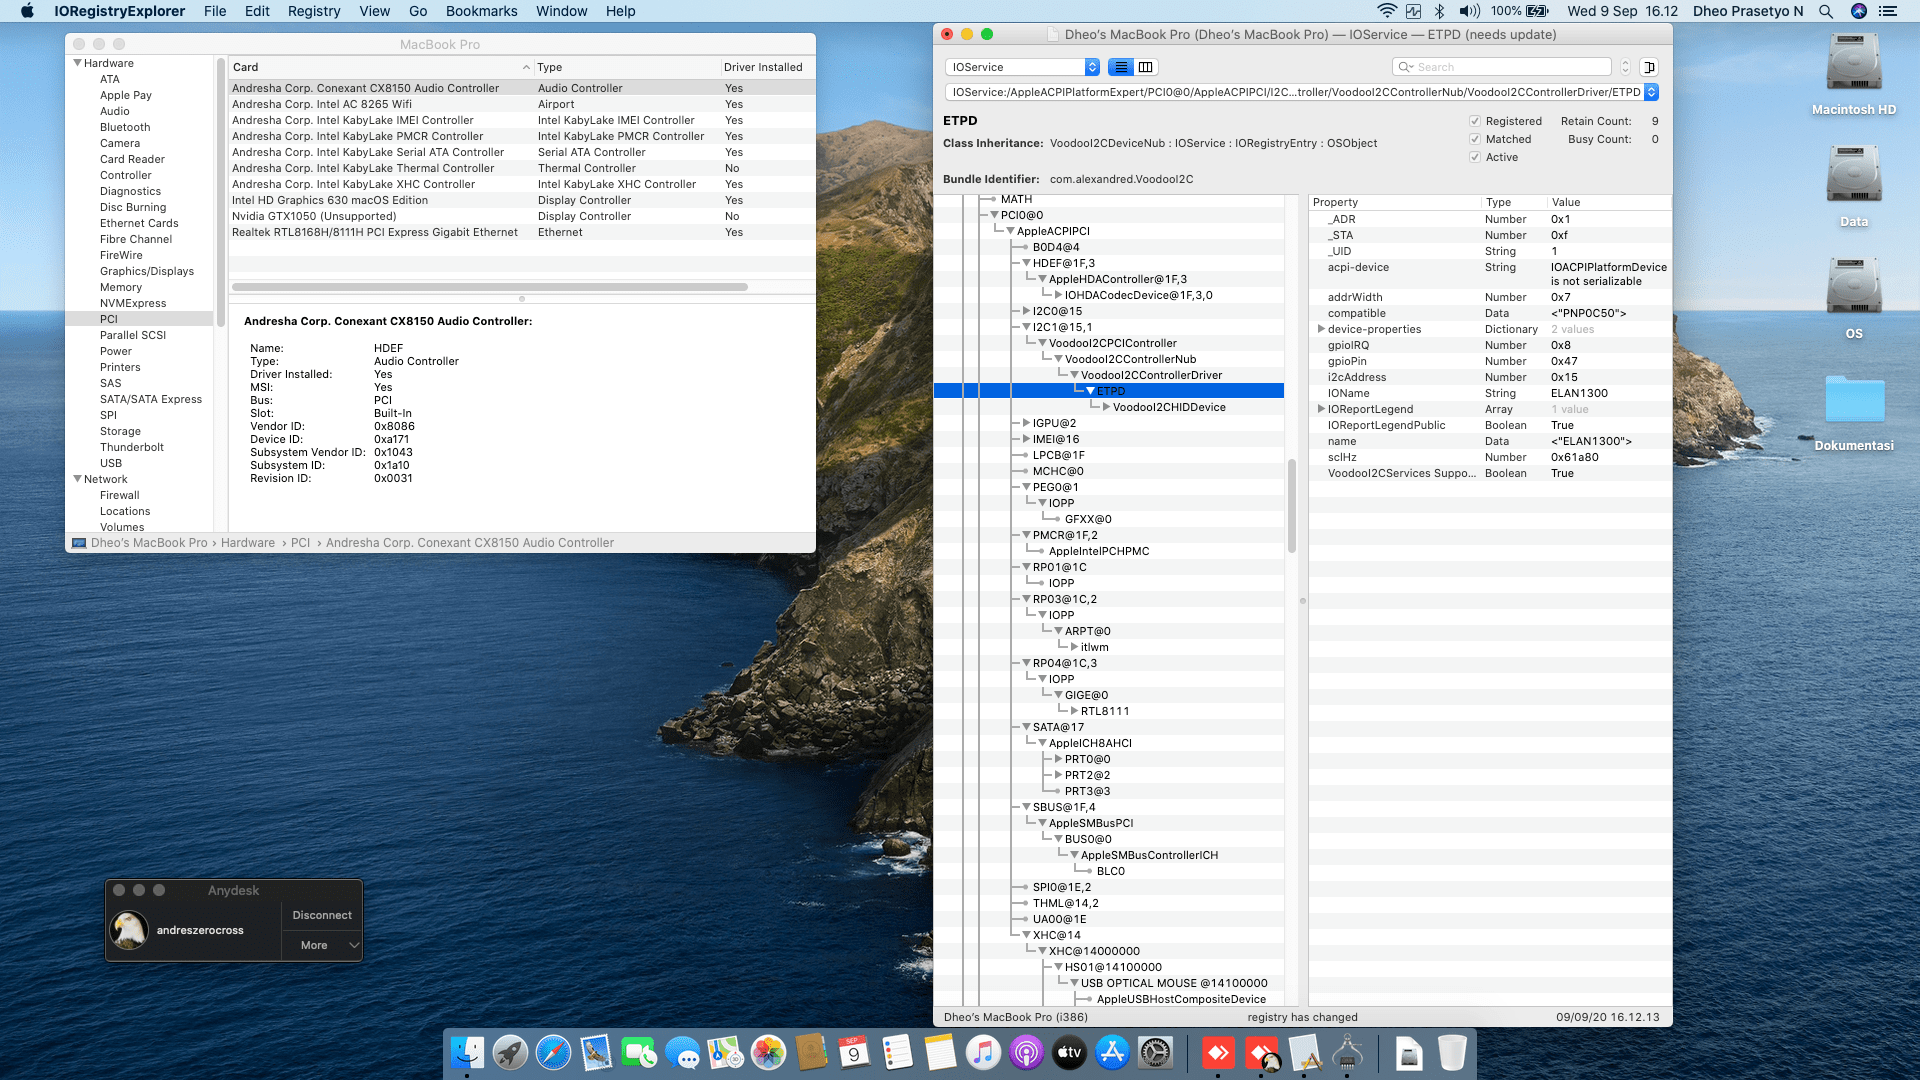Select Graphics/Displays in the System Information sidebar
This screenshot has height=1080, width=1920.
pos(146,271)
